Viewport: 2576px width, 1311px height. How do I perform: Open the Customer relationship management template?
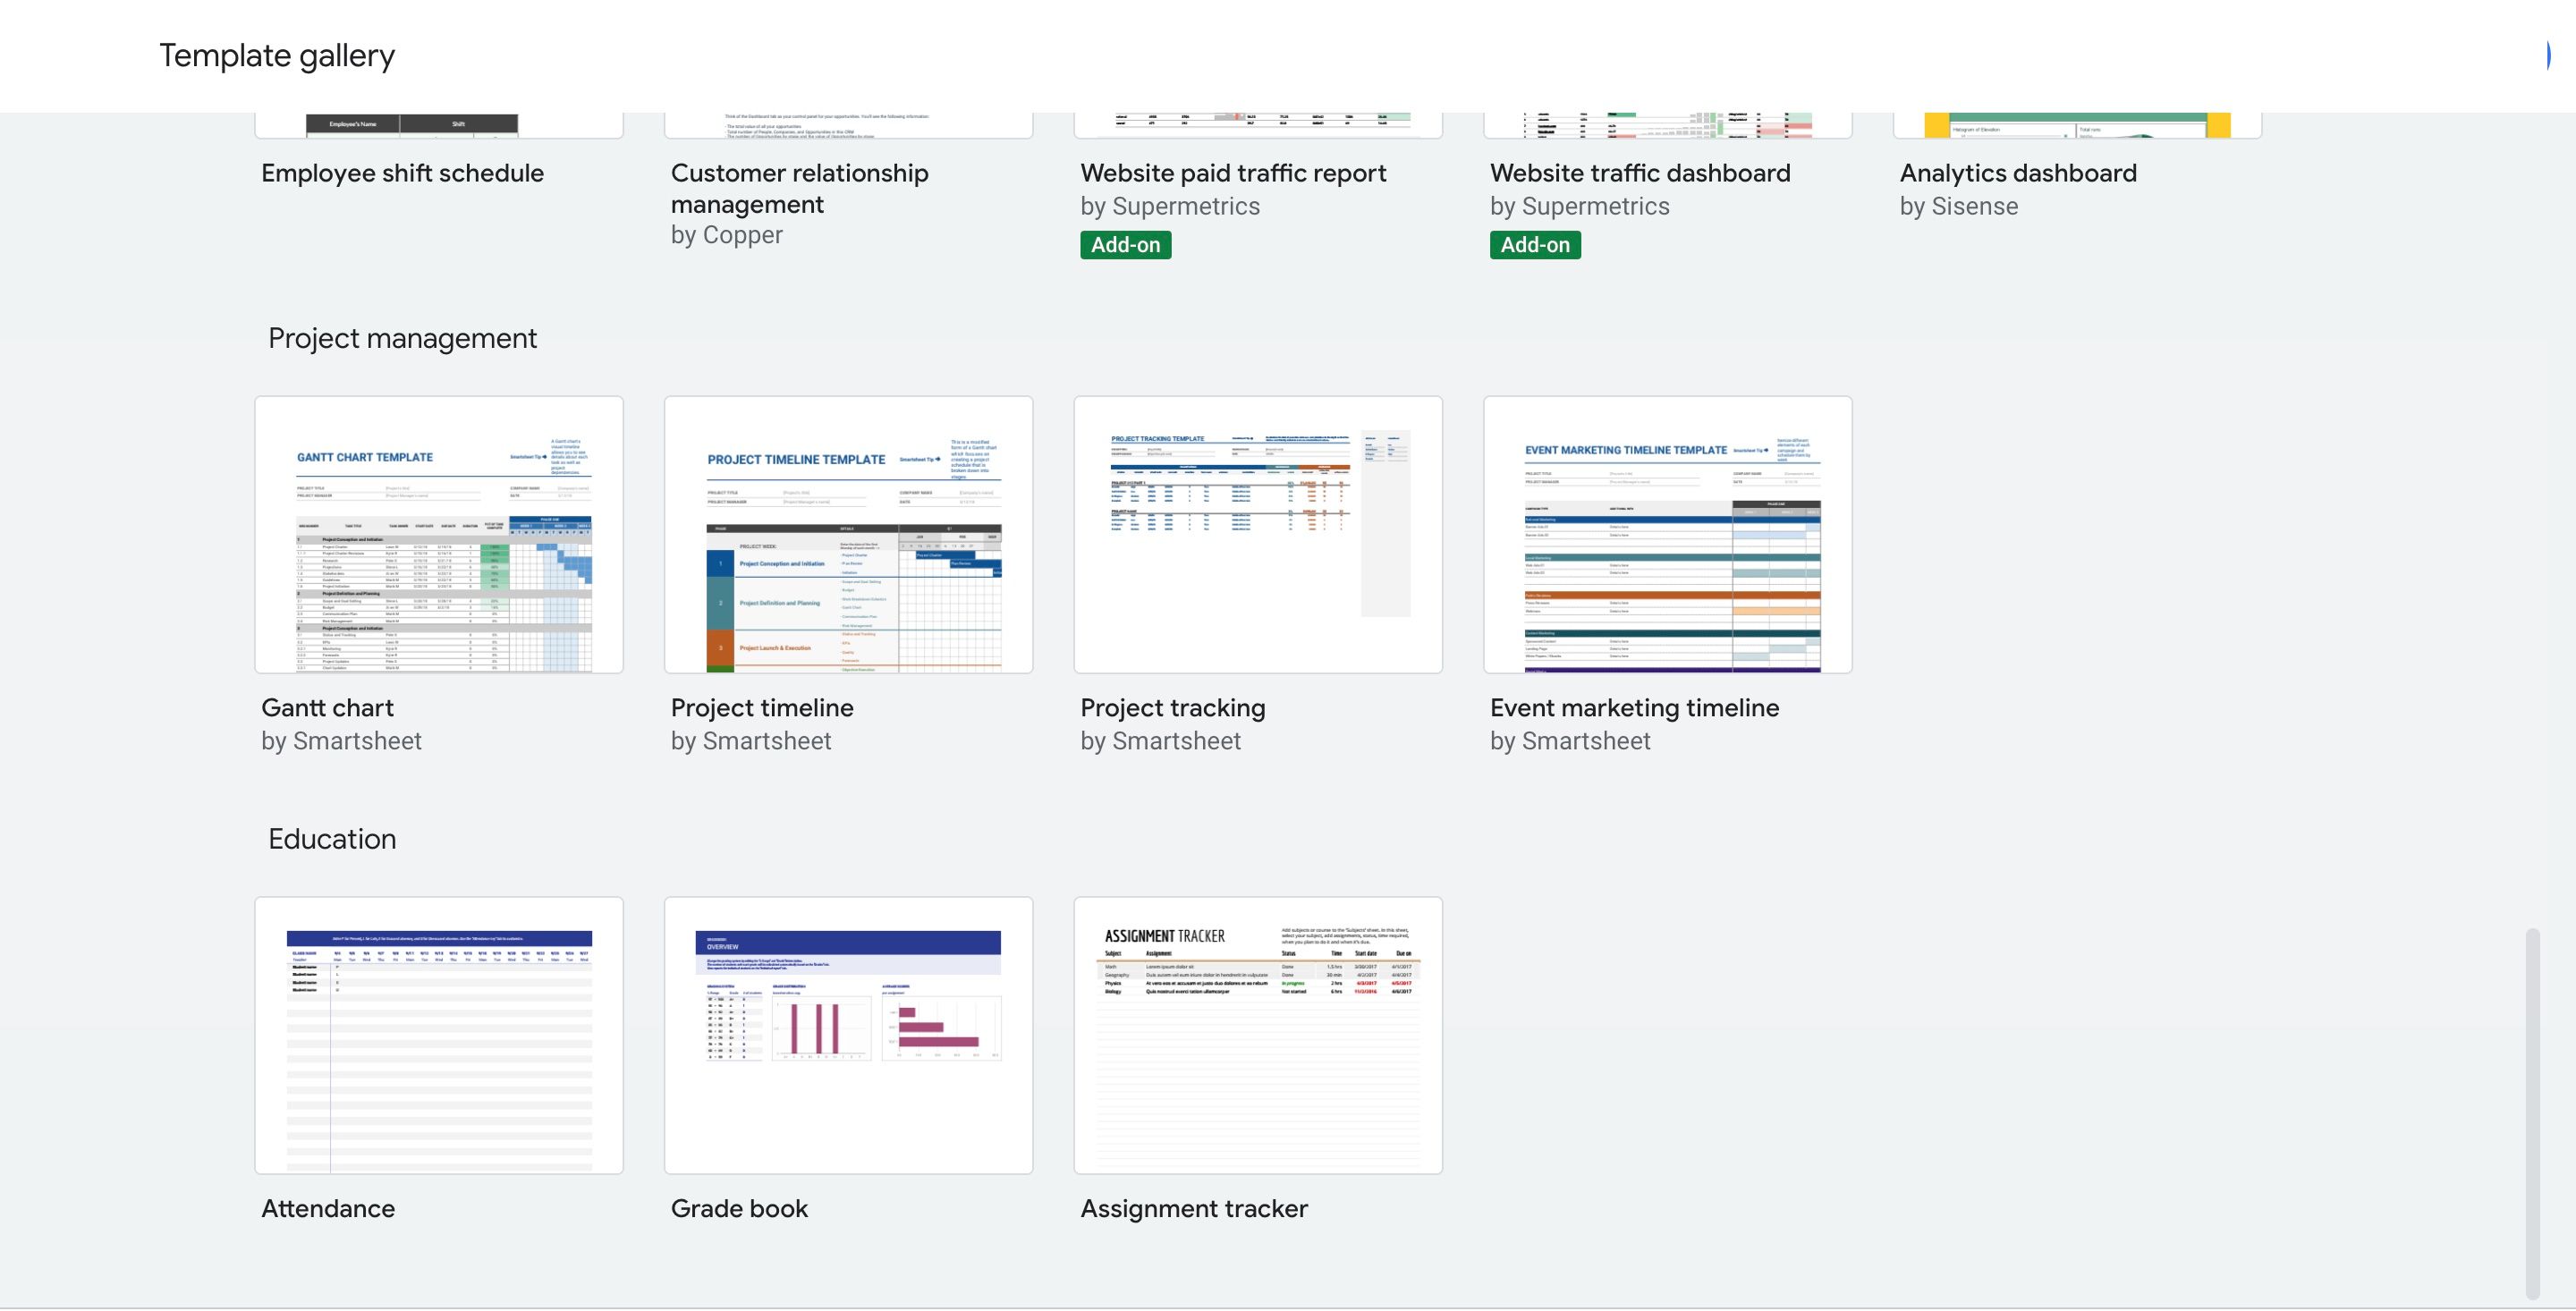[848, 123]
